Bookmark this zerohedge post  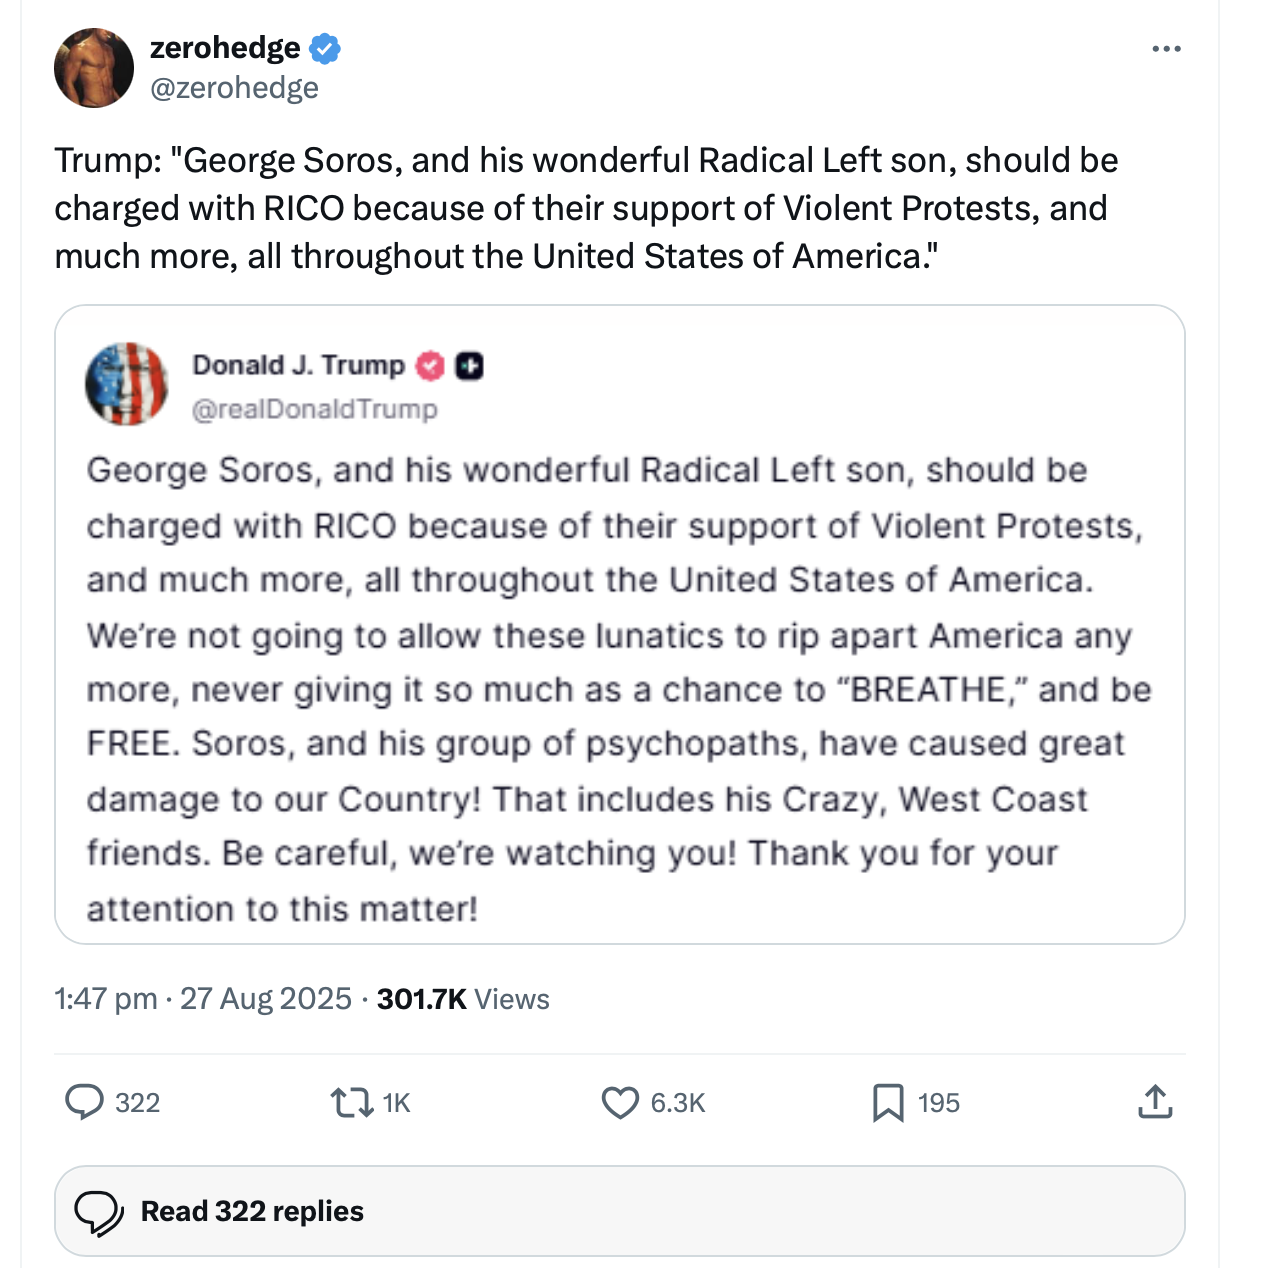tap(888, 1102)
